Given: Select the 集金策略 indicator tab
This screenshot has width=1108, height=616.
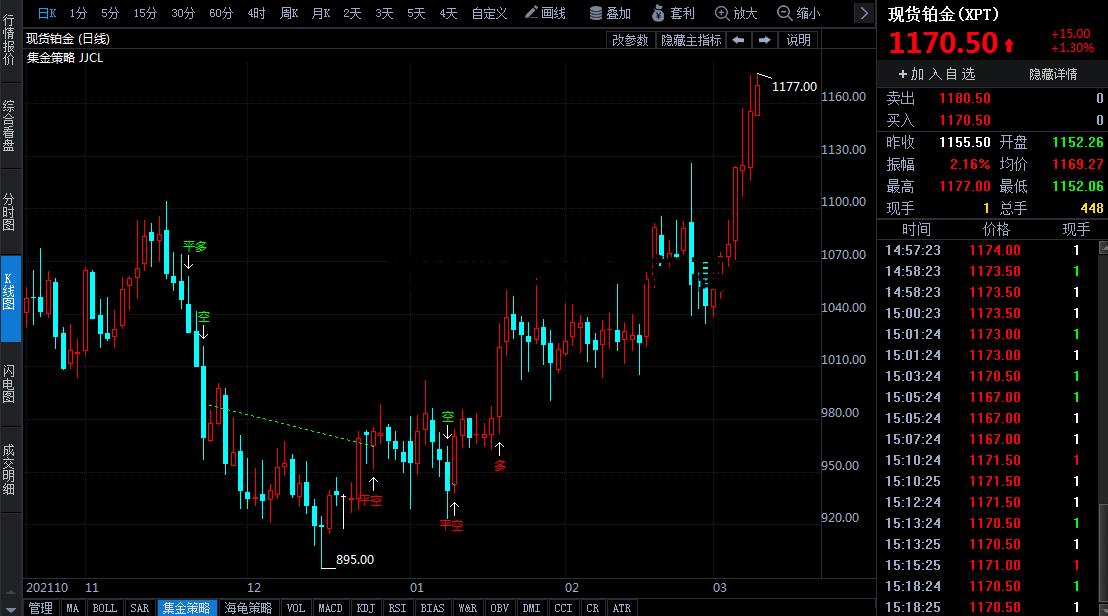Looking at the screenshot, I should (x=187, y=608).
